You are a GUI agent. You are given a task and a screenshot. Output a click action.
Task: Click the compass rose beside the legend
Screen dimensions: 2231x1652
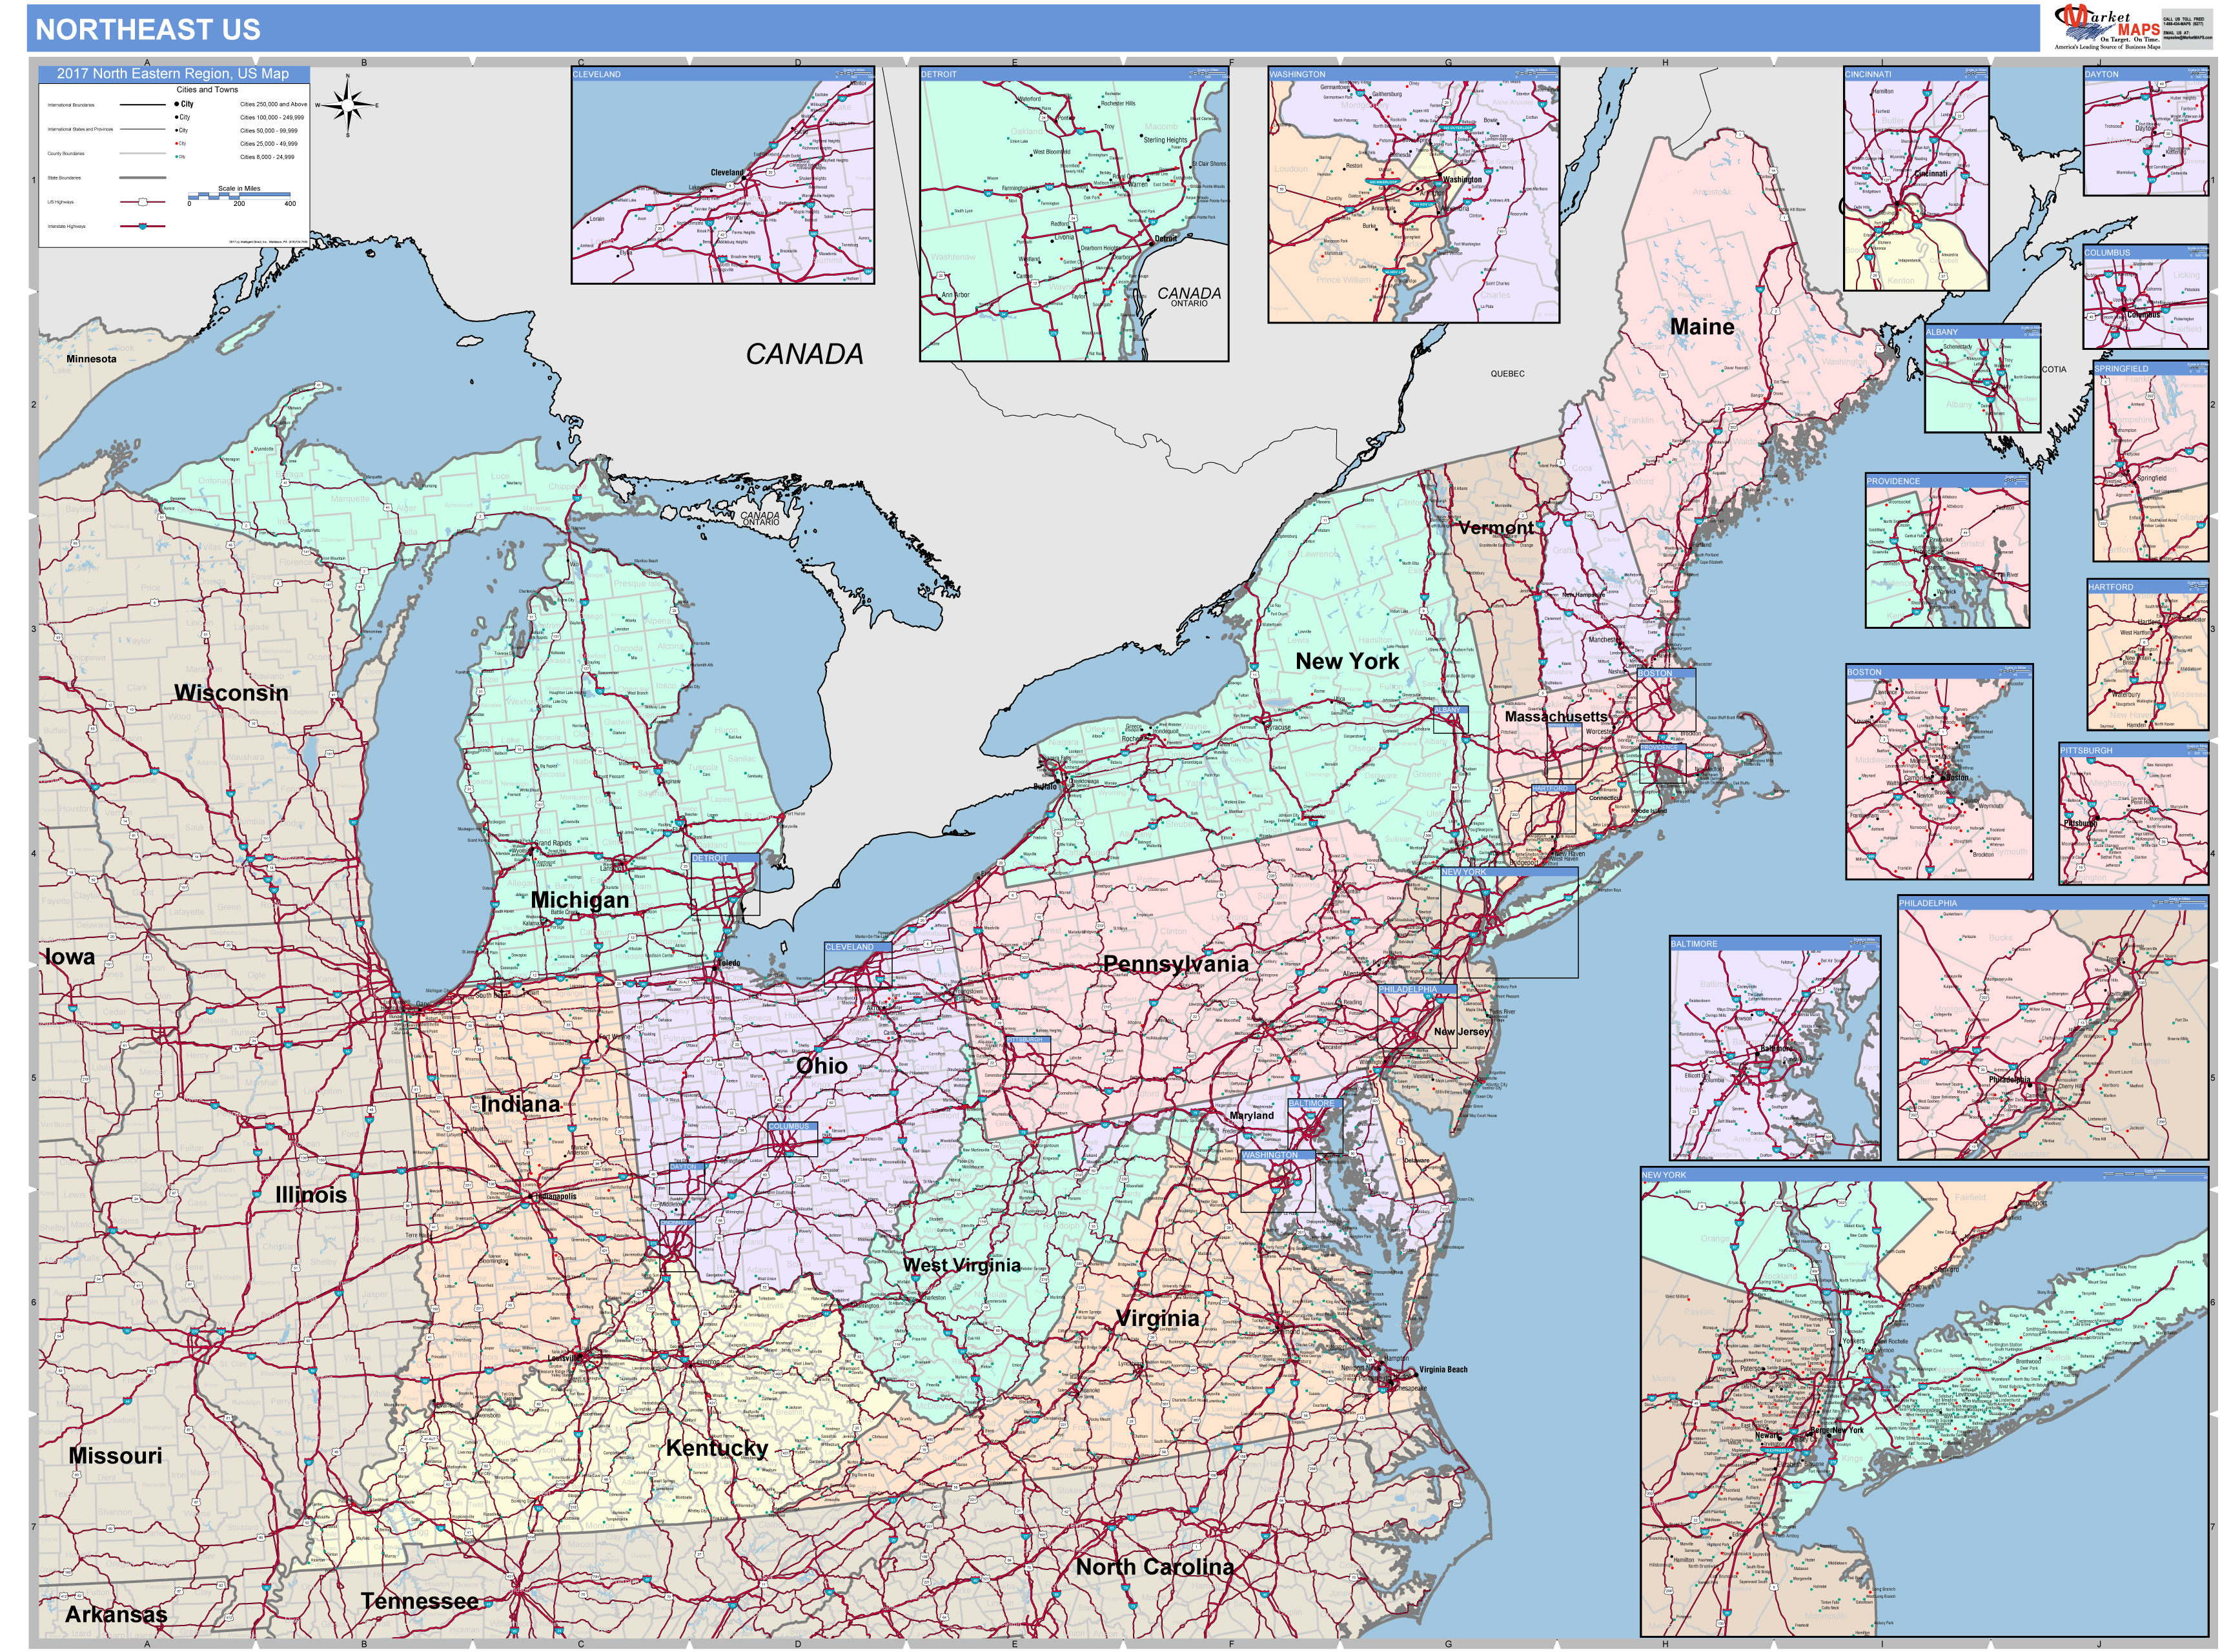click(x=347, y=104)
